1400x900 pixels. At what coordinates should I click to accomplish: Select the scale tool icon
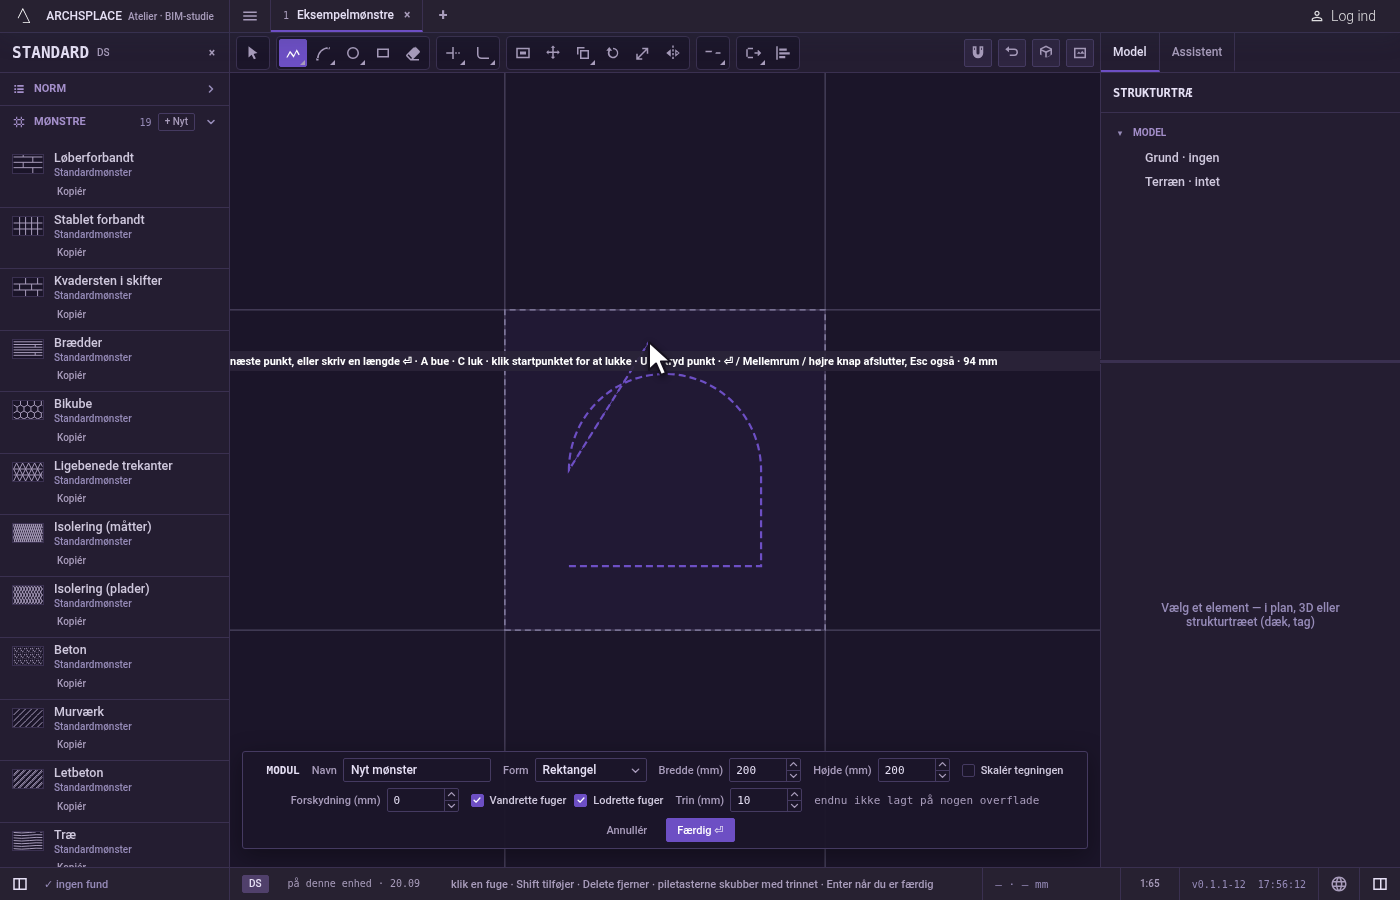point(643,53)
